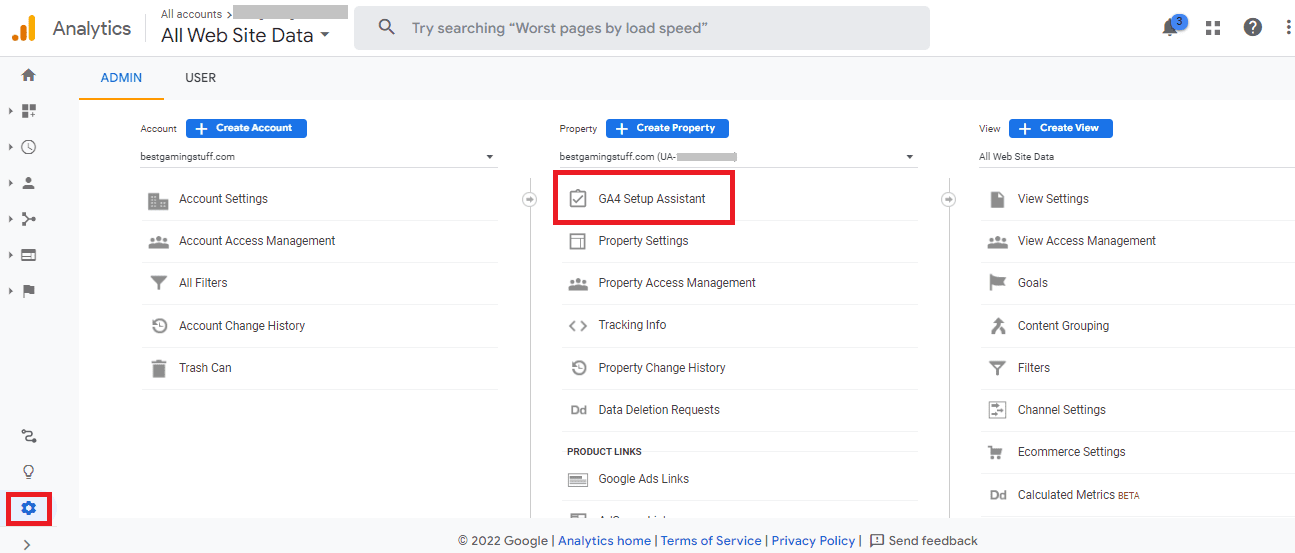Open the Help question mark icon
This screenshot has width=1295, height=553.
tap(1253, 28)
